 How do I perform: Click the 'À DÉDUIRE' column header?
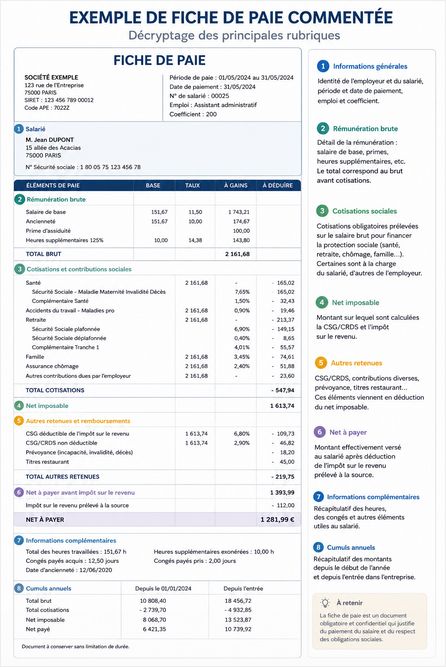click(277, 185)
